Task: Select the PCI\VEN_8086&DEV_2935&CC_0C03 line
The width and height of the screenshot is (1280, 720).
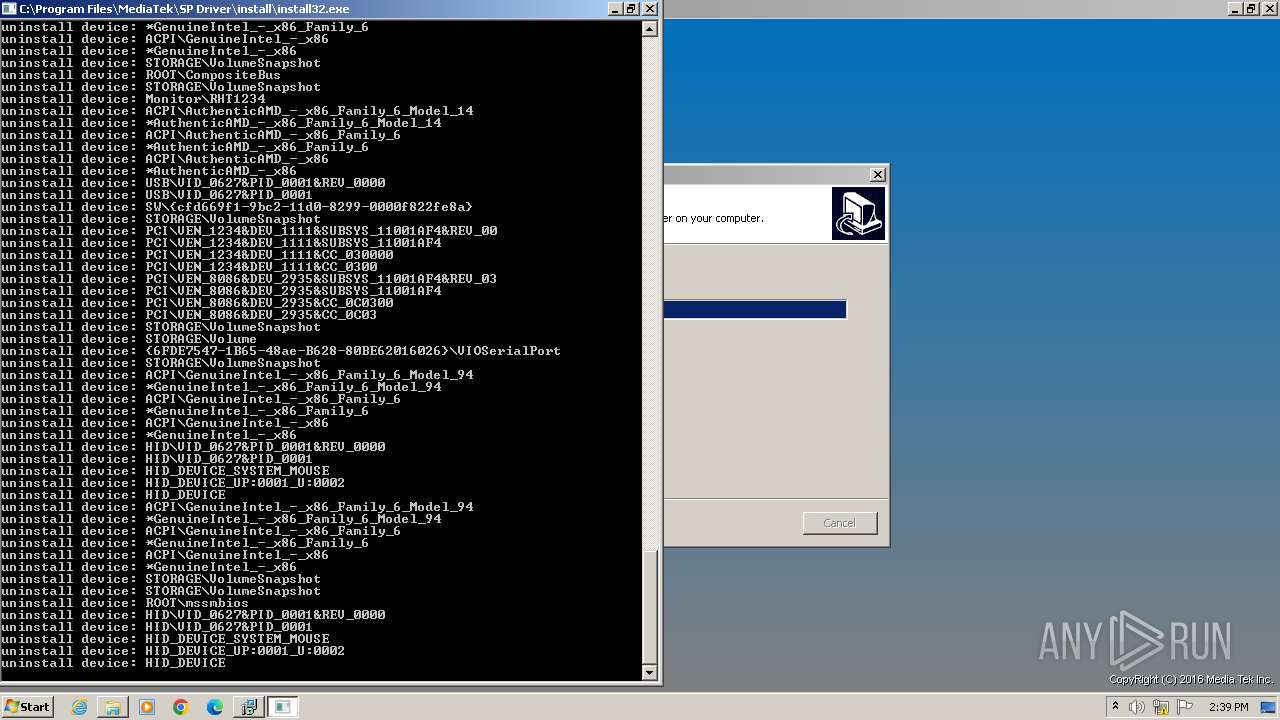Action: click(x=189, y=315)
